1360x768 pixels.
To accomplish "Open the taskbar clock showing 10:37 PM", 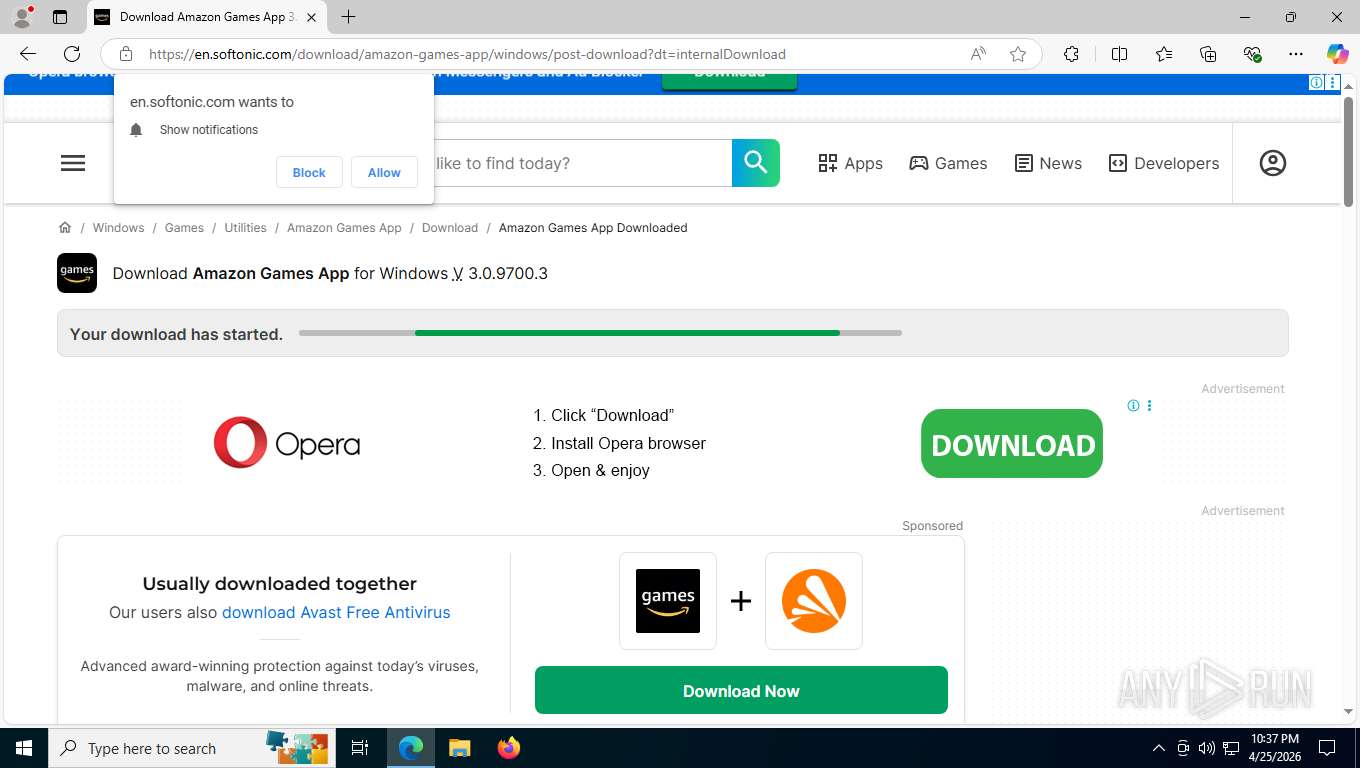I will click(1274, 748).
